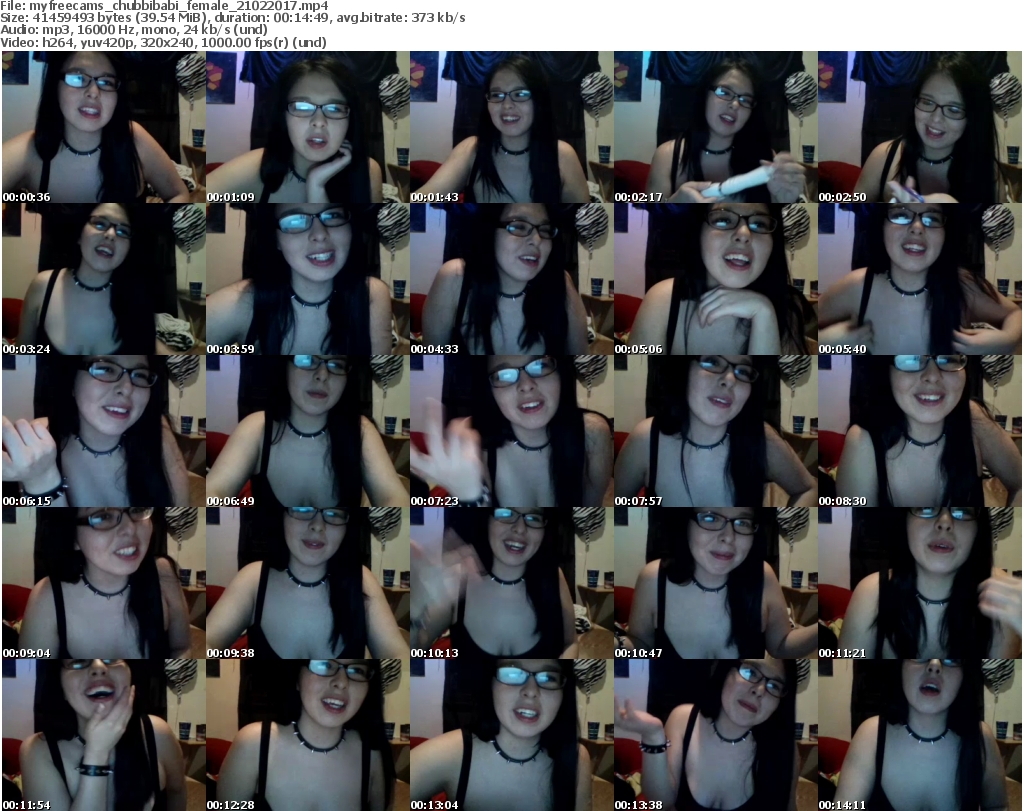Pick the thumbnail frame timestamped 00:06:15

click(x=104, y=432)
